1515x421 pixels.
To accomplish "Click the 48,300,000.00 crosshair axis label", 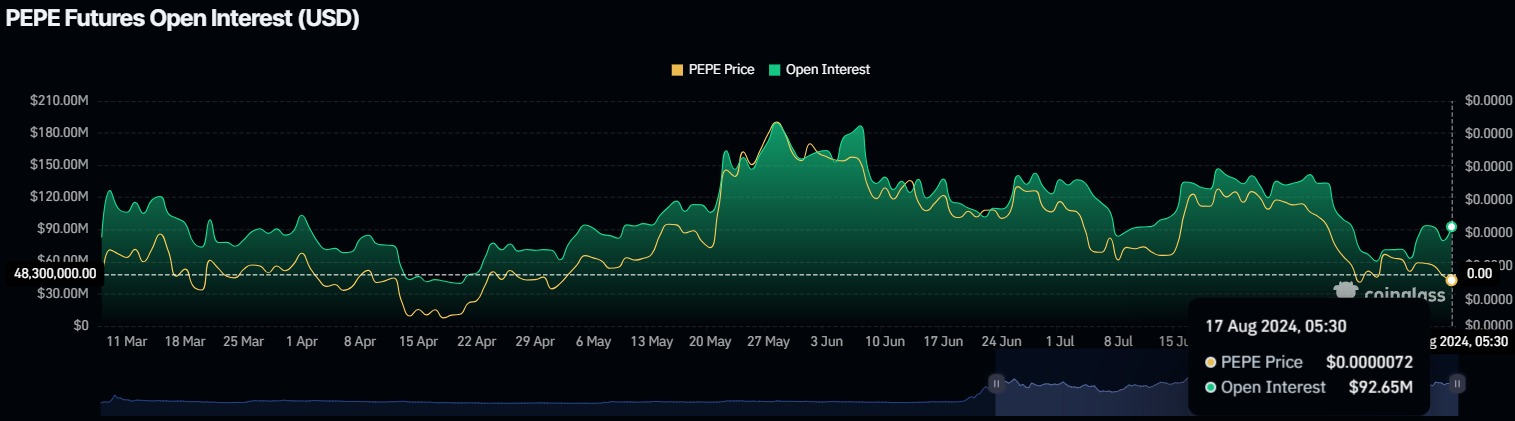I will pos(56,273).
